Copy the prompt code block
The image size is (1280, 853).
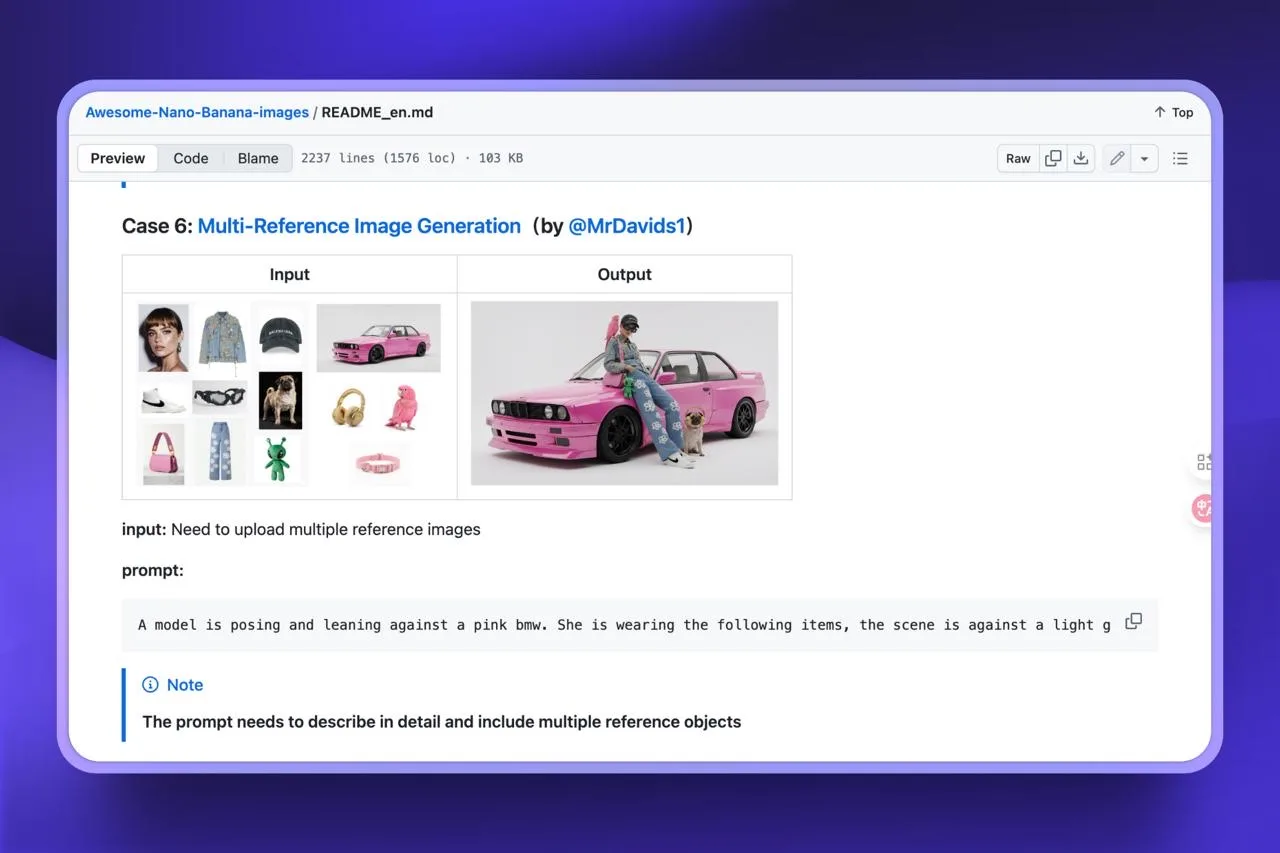coord(1133,622)
